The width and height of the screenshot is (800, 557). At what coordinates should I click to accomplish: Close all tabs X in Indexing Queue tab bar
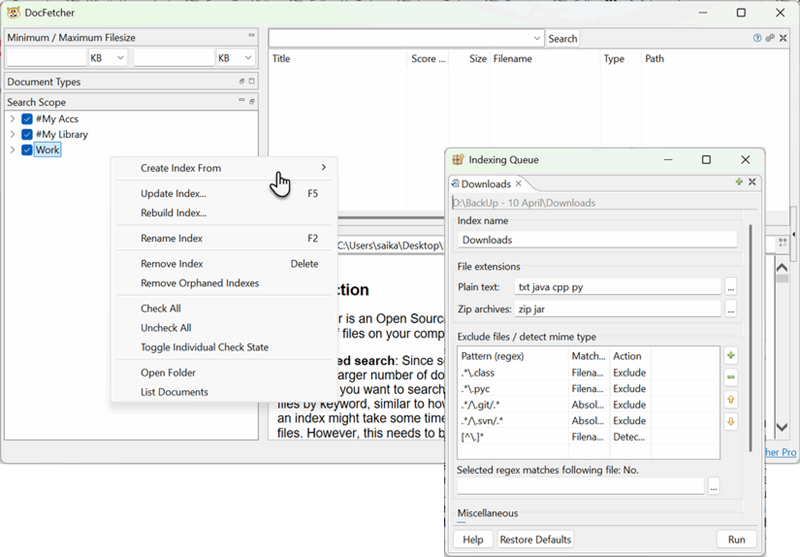[752, 182]
